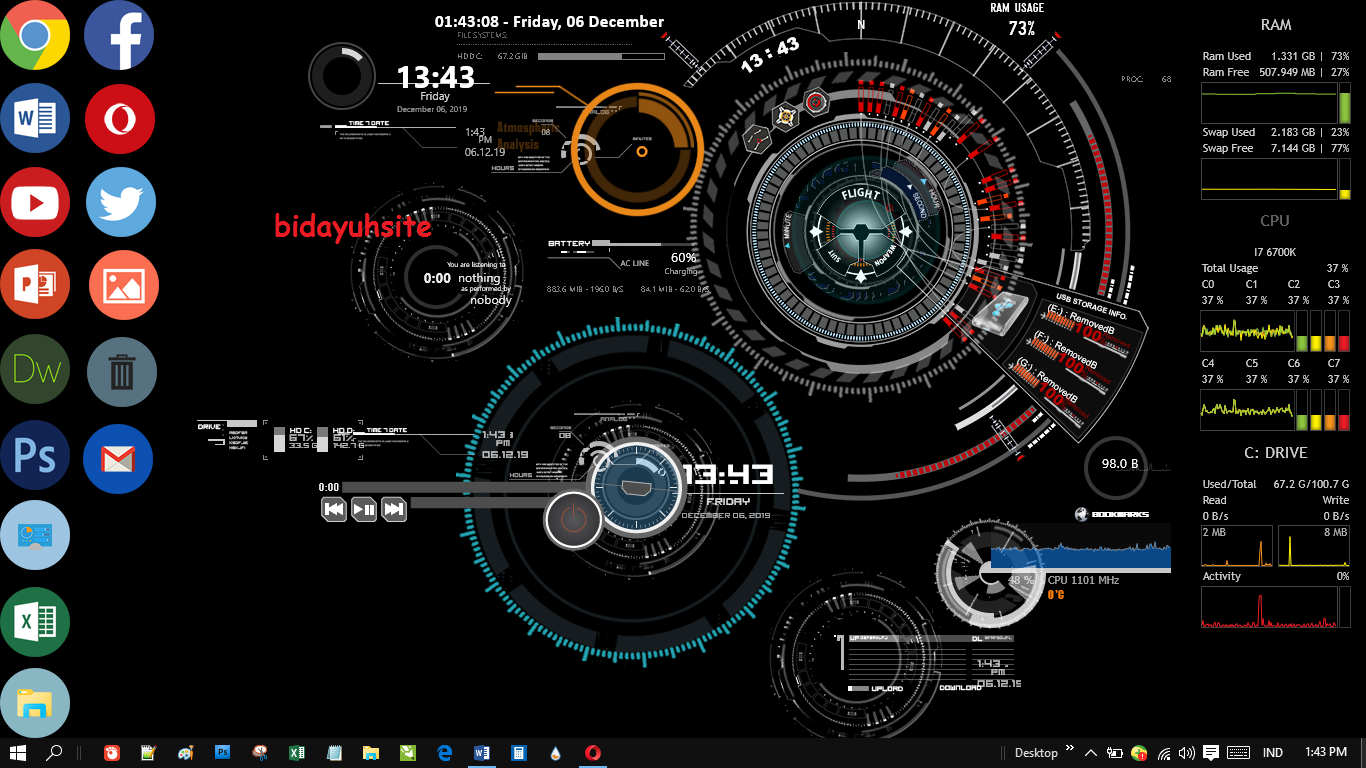Click the Desktop label on the taskbar
Image resolution: width=1366 pixels, height=768 pixels.
point(1037,752)
